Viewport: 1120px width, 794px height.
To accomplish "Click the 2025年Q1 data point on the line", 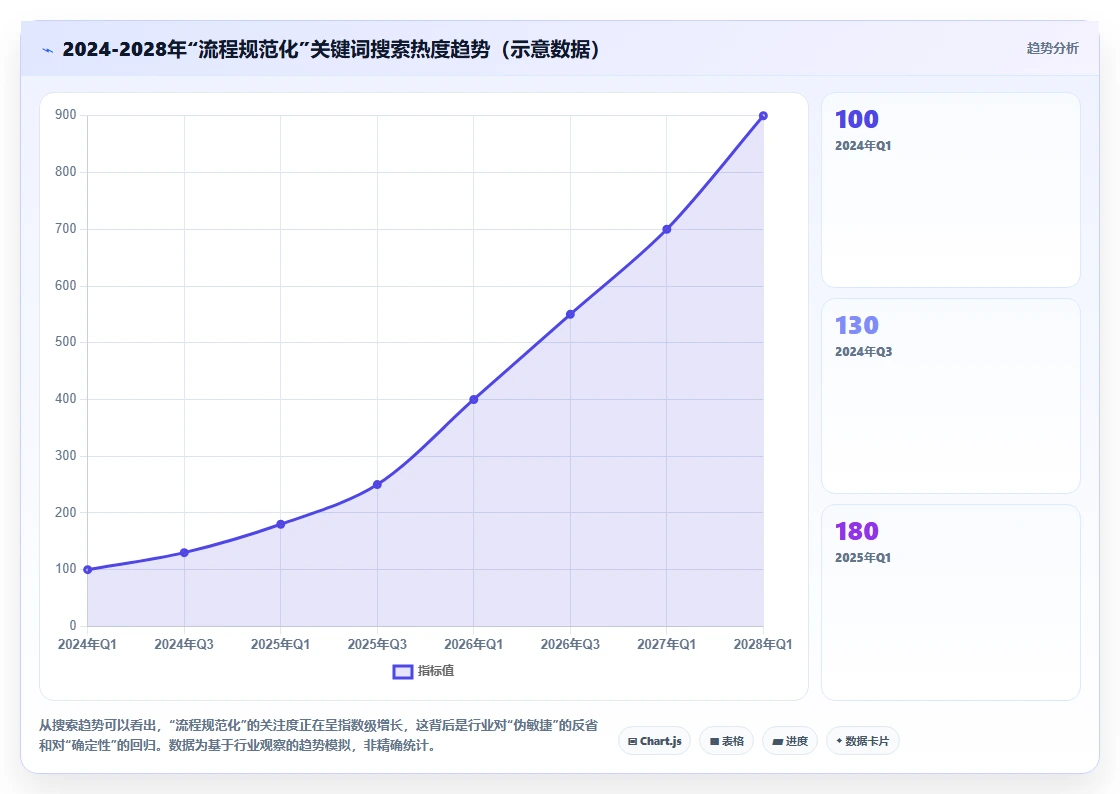I will click(281, 524).
